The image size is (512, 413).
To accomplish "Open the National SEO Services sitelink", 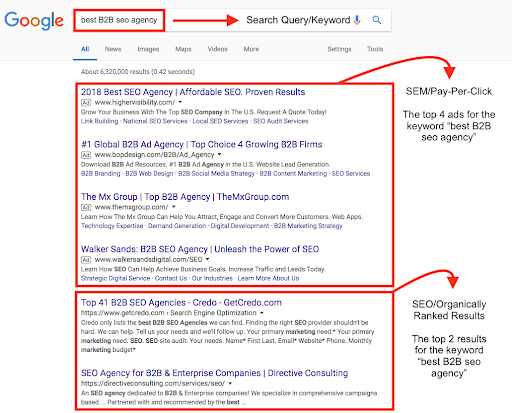I will (x=155, y=121).
